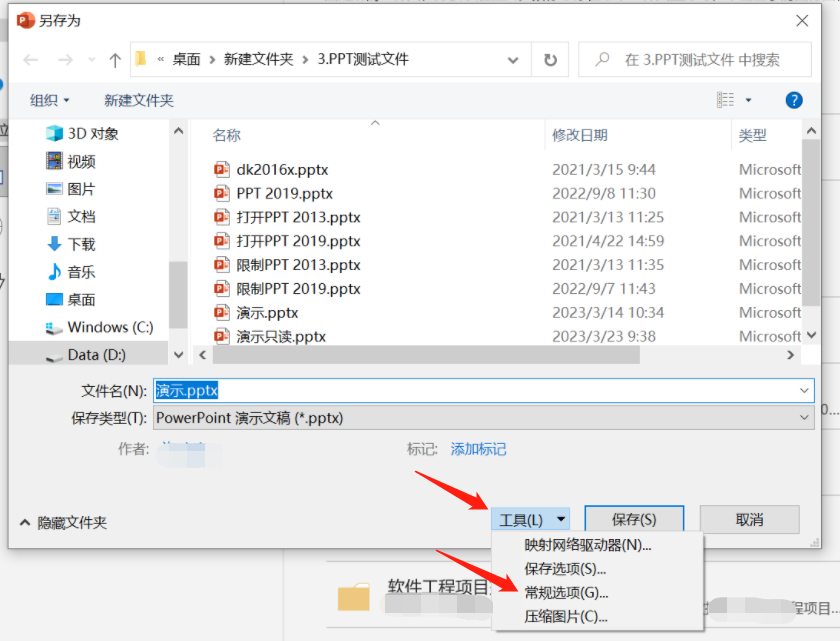840x641 pixels.
Task: Click the 演示只读.pptx file icon
Action: 221,336
